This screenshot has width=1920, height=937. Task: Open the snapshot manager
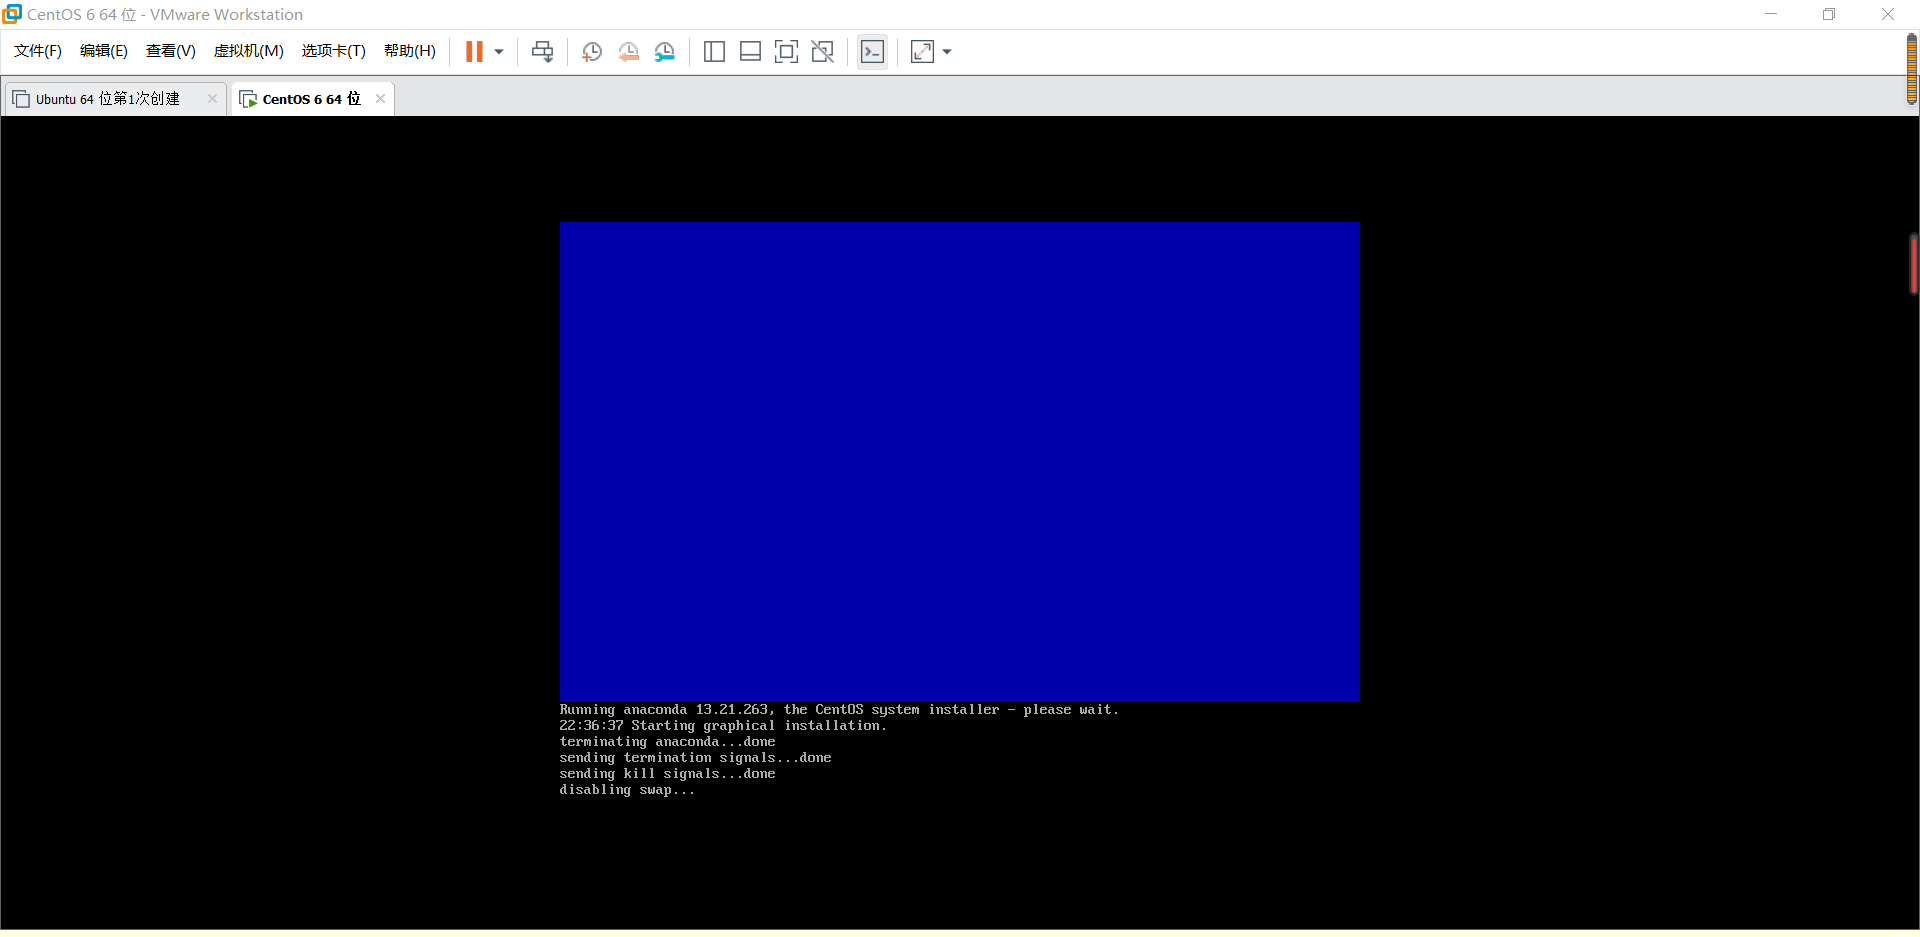[x=665, y=52]
